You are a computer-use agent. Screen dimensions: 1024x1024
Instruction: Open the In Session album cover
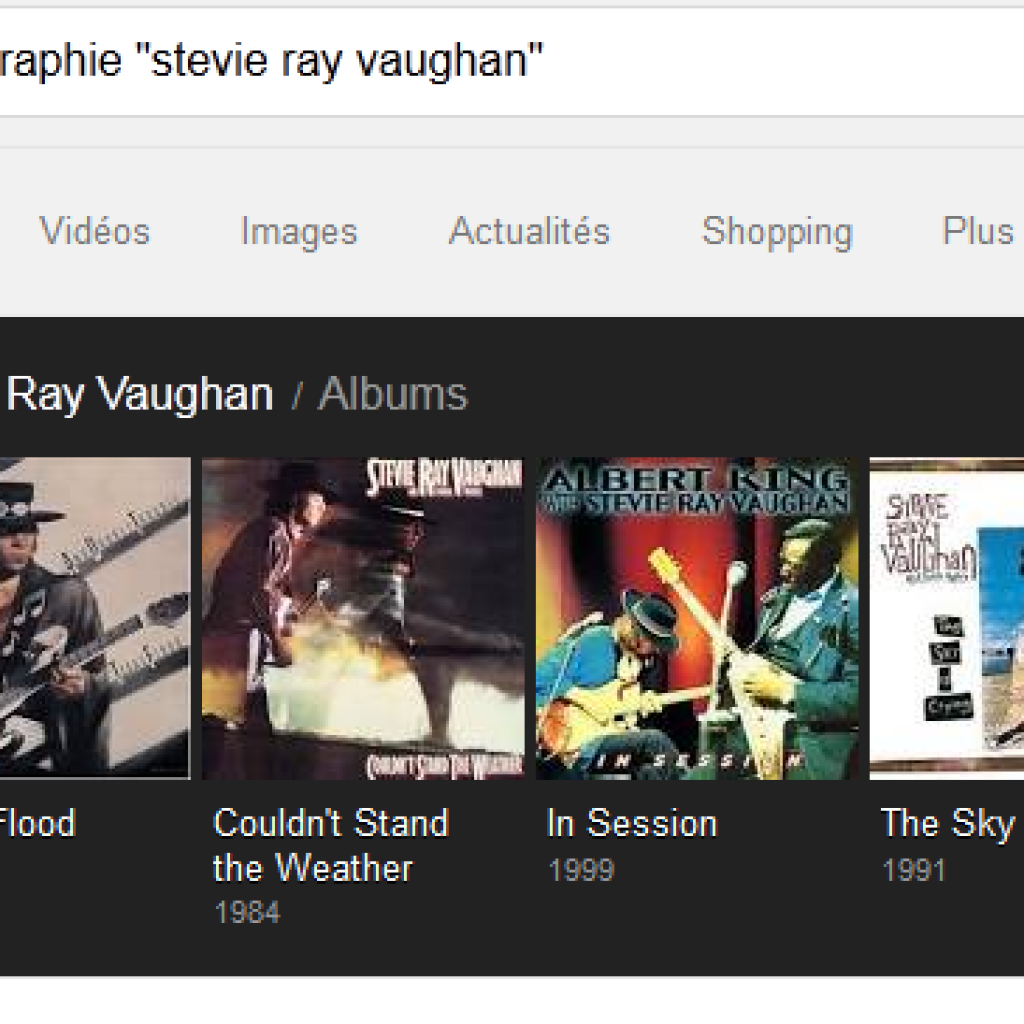pos(696,618)
